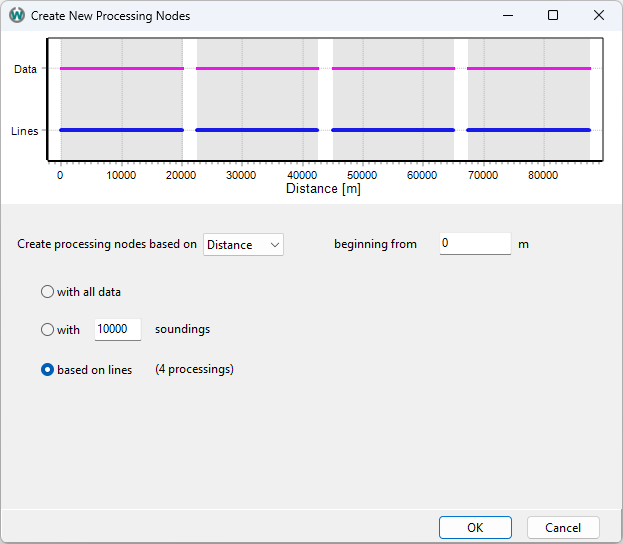Focus the soundings count field showing 10000
Screen dimensions: 623x544
pos(118,329)
